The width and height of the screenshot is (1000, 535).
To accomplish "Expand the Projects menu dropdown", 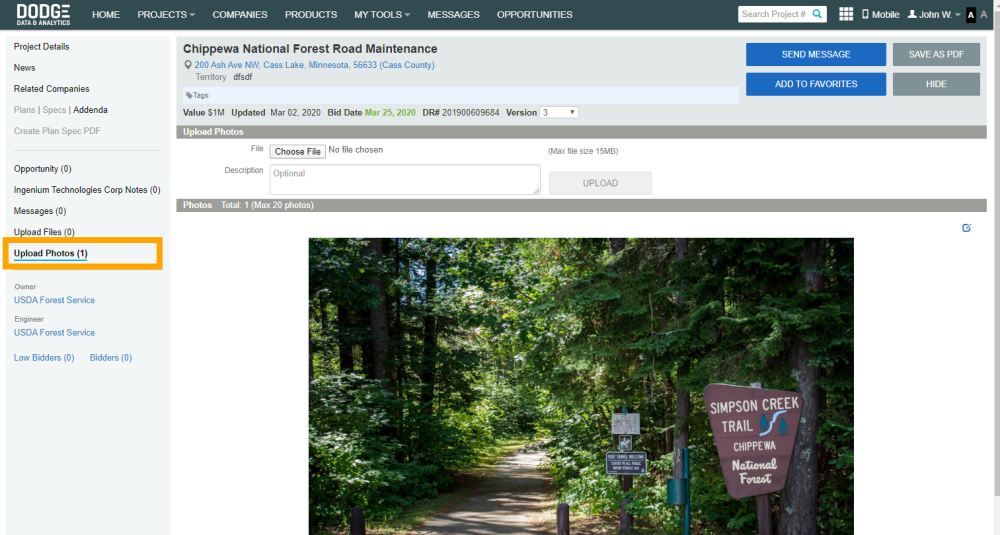I will point(166,14).
